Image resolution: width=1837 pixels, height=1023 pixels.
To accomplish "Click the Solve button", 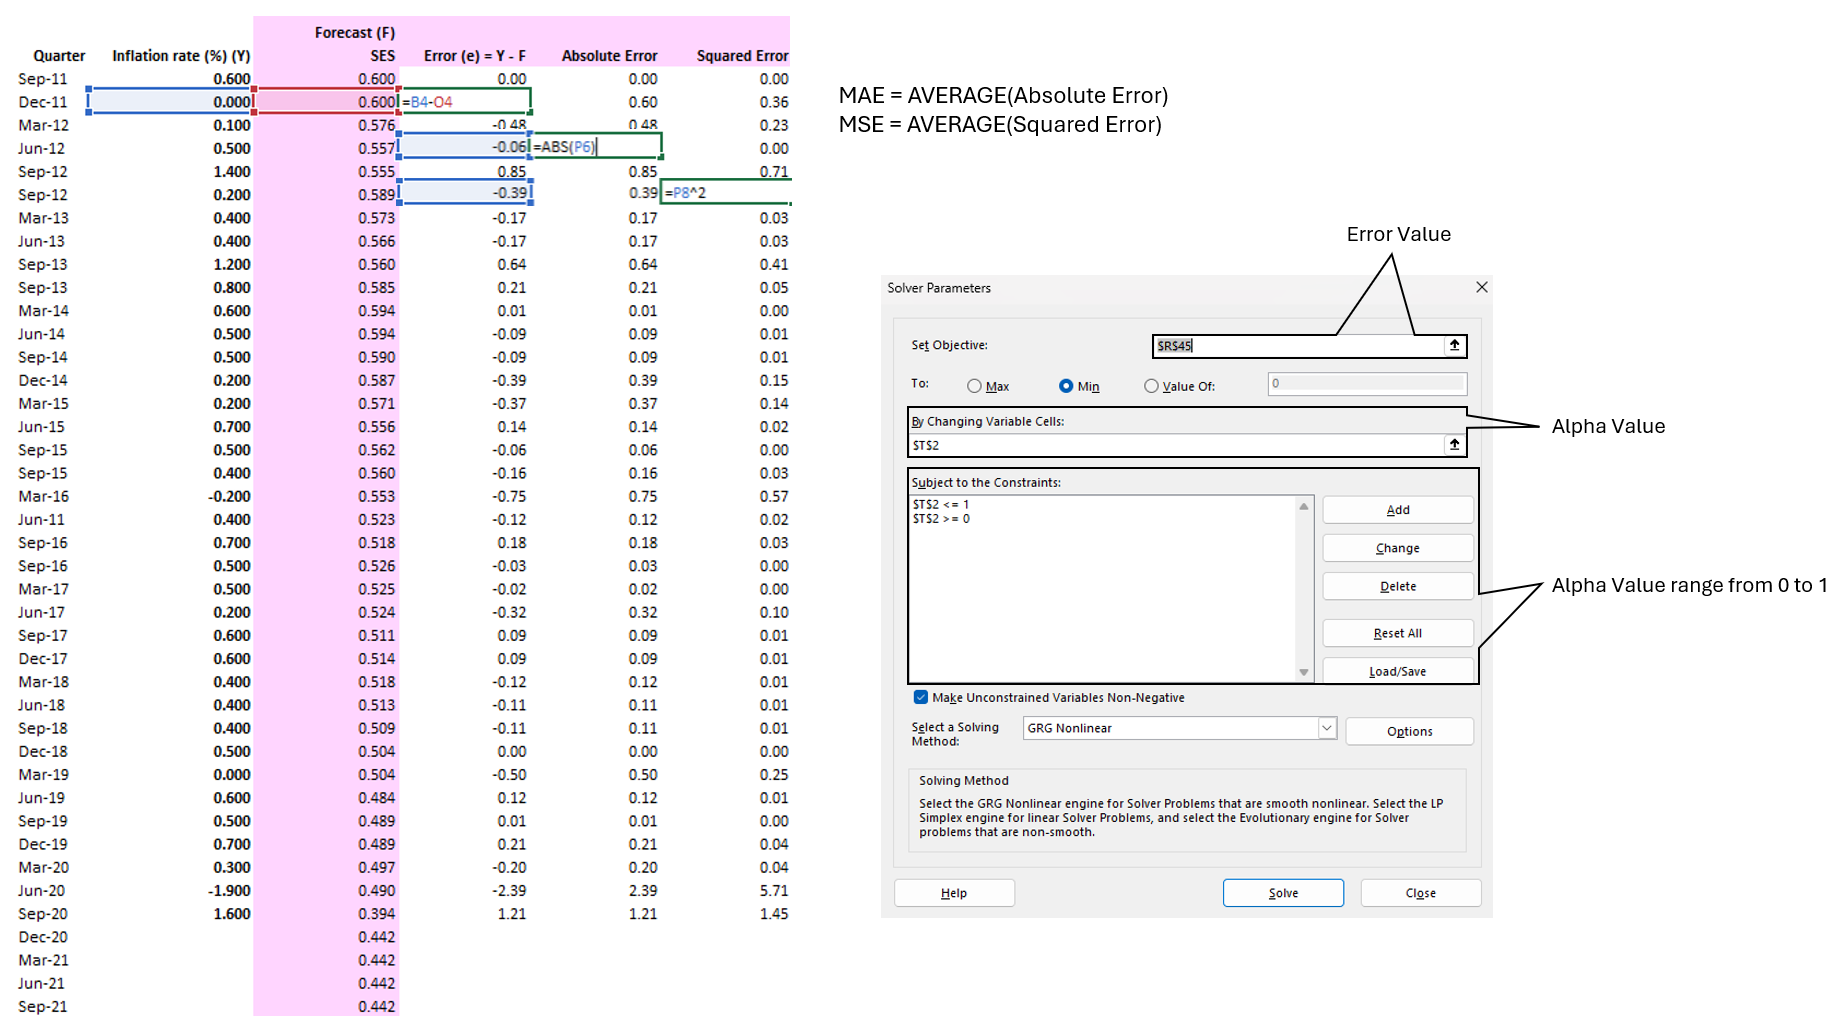I will coord(1283,893).
